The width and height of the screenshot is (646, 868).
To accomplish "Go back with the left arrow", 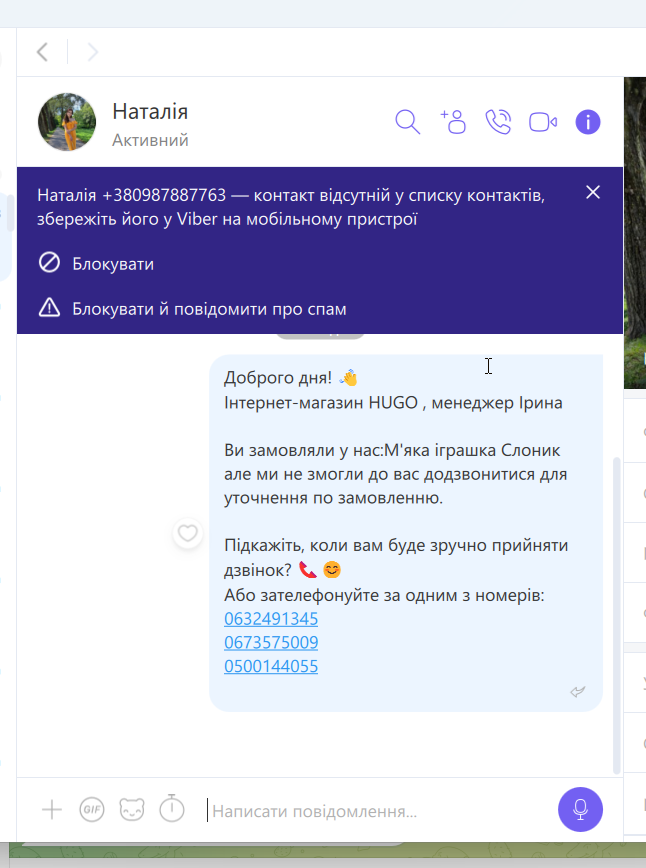I will [x=43, y=52].
